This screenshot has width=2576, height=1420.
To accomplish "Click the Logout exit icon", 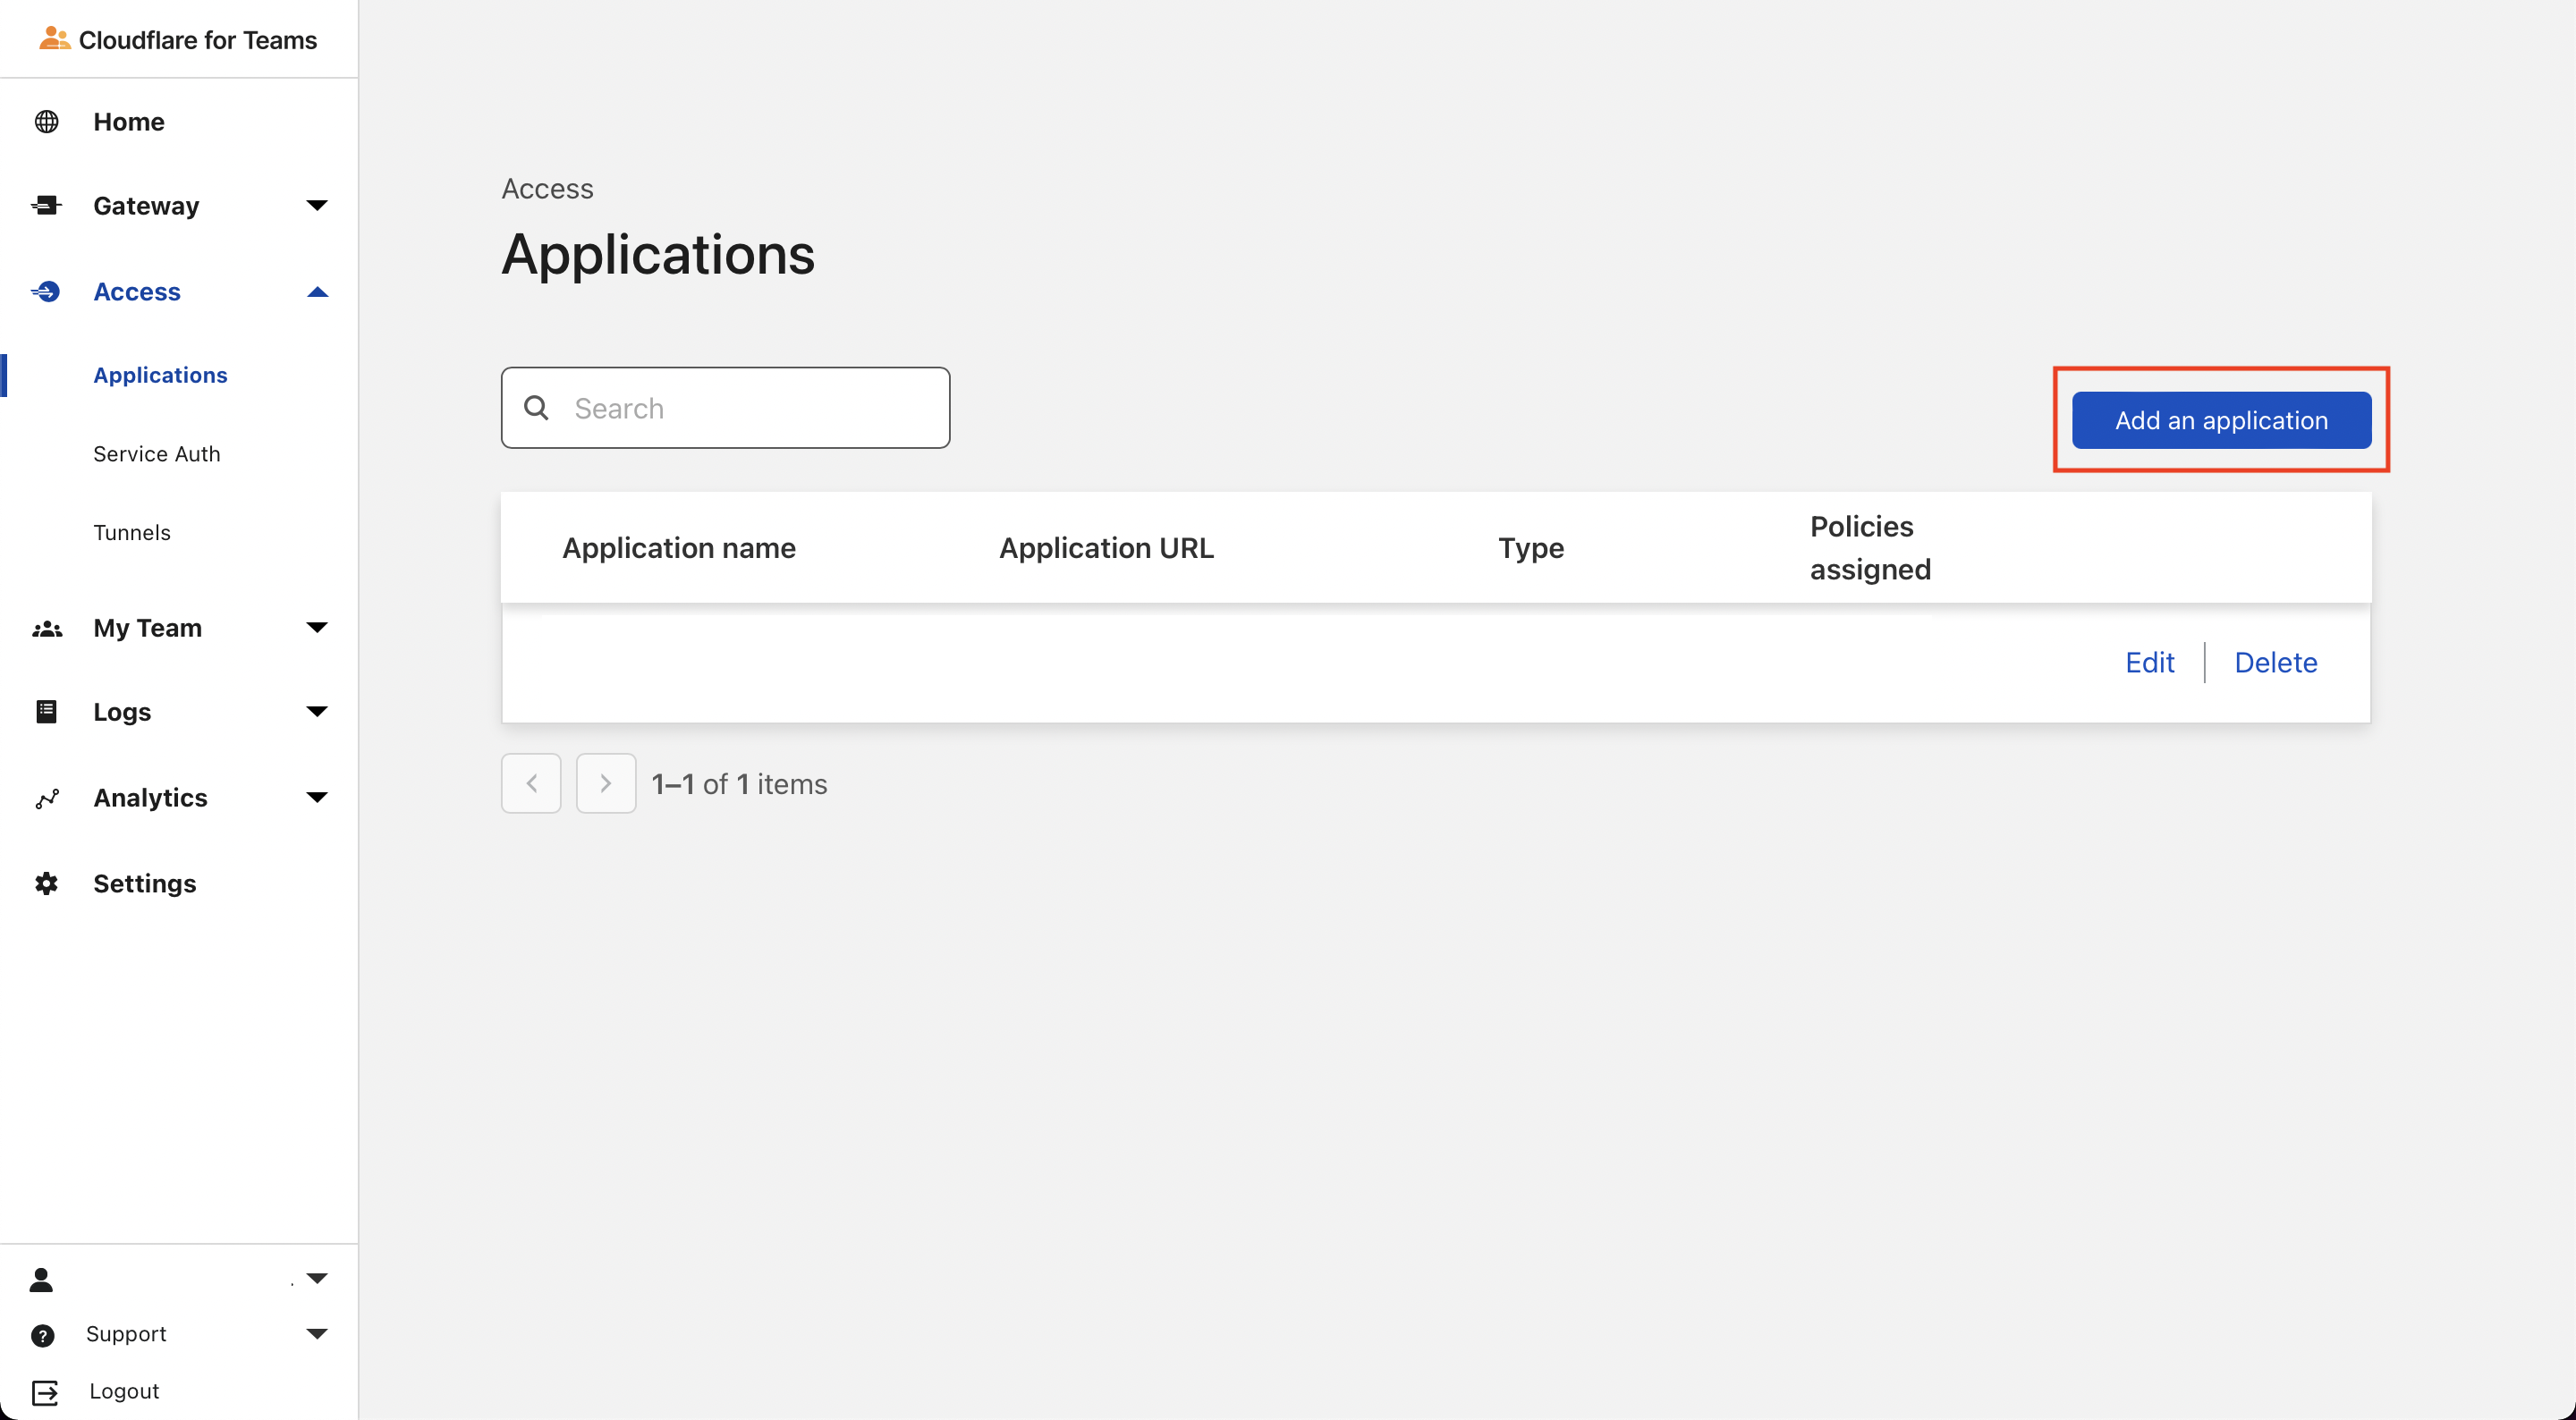I will (x=45, y=1392).
